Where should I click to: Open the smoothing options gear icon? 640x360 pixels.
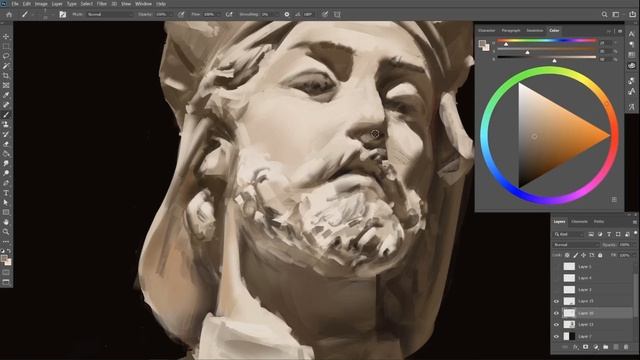pyautogui.click(x=287, y=14)
